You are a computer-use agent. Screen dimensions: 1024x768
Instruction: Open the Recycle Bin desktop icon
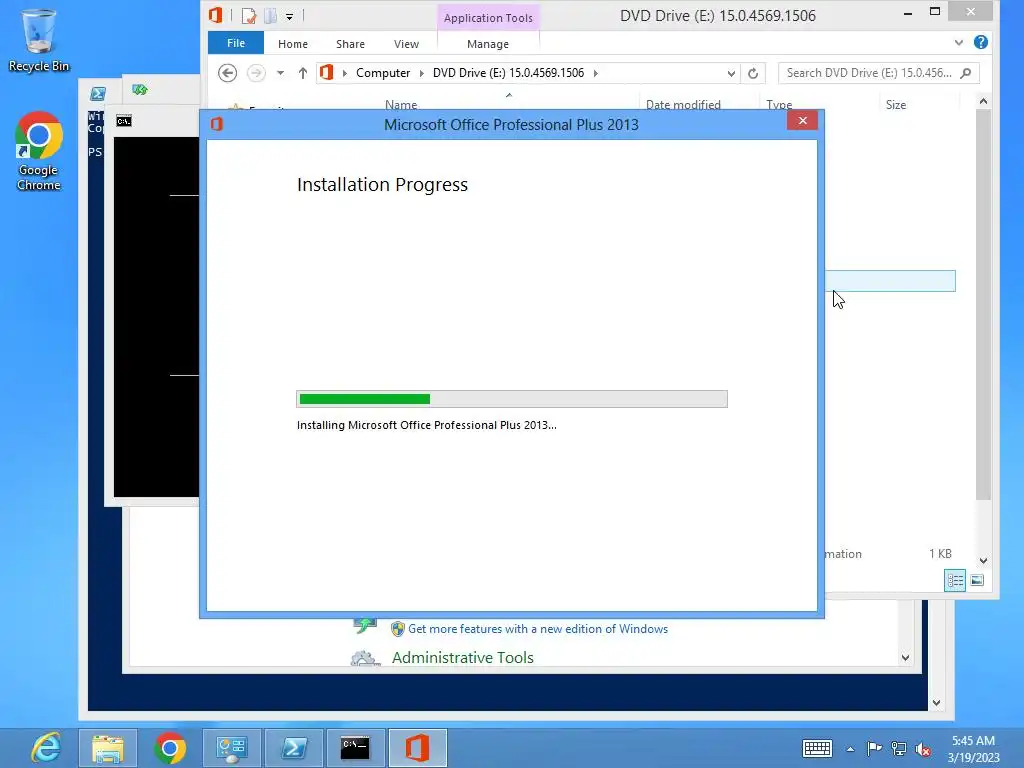[39, 39]
